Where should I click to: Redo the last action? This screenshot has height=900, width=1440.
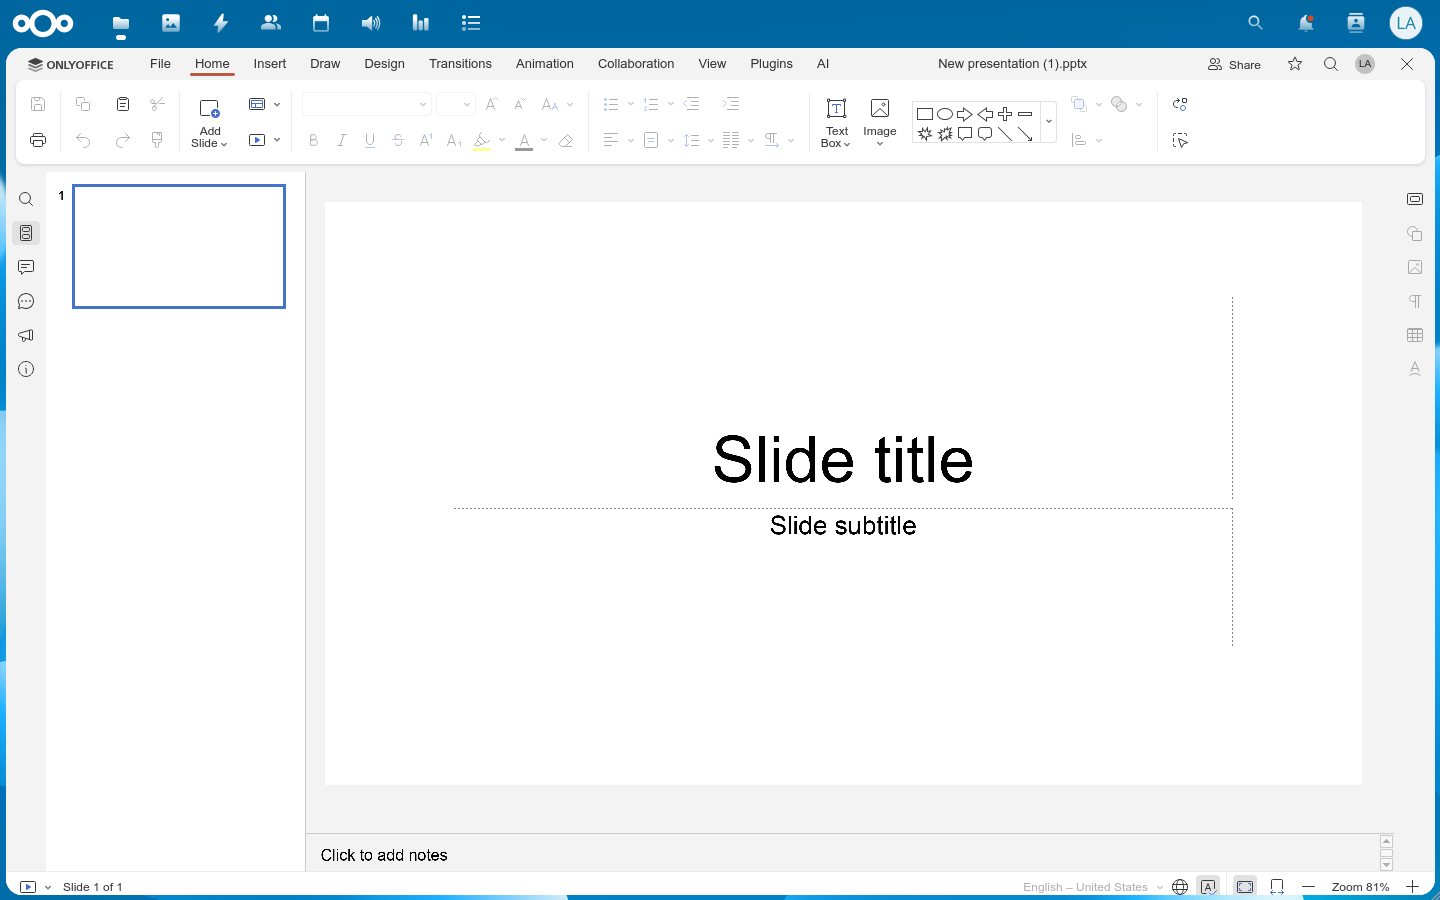(x=122, y=140)
